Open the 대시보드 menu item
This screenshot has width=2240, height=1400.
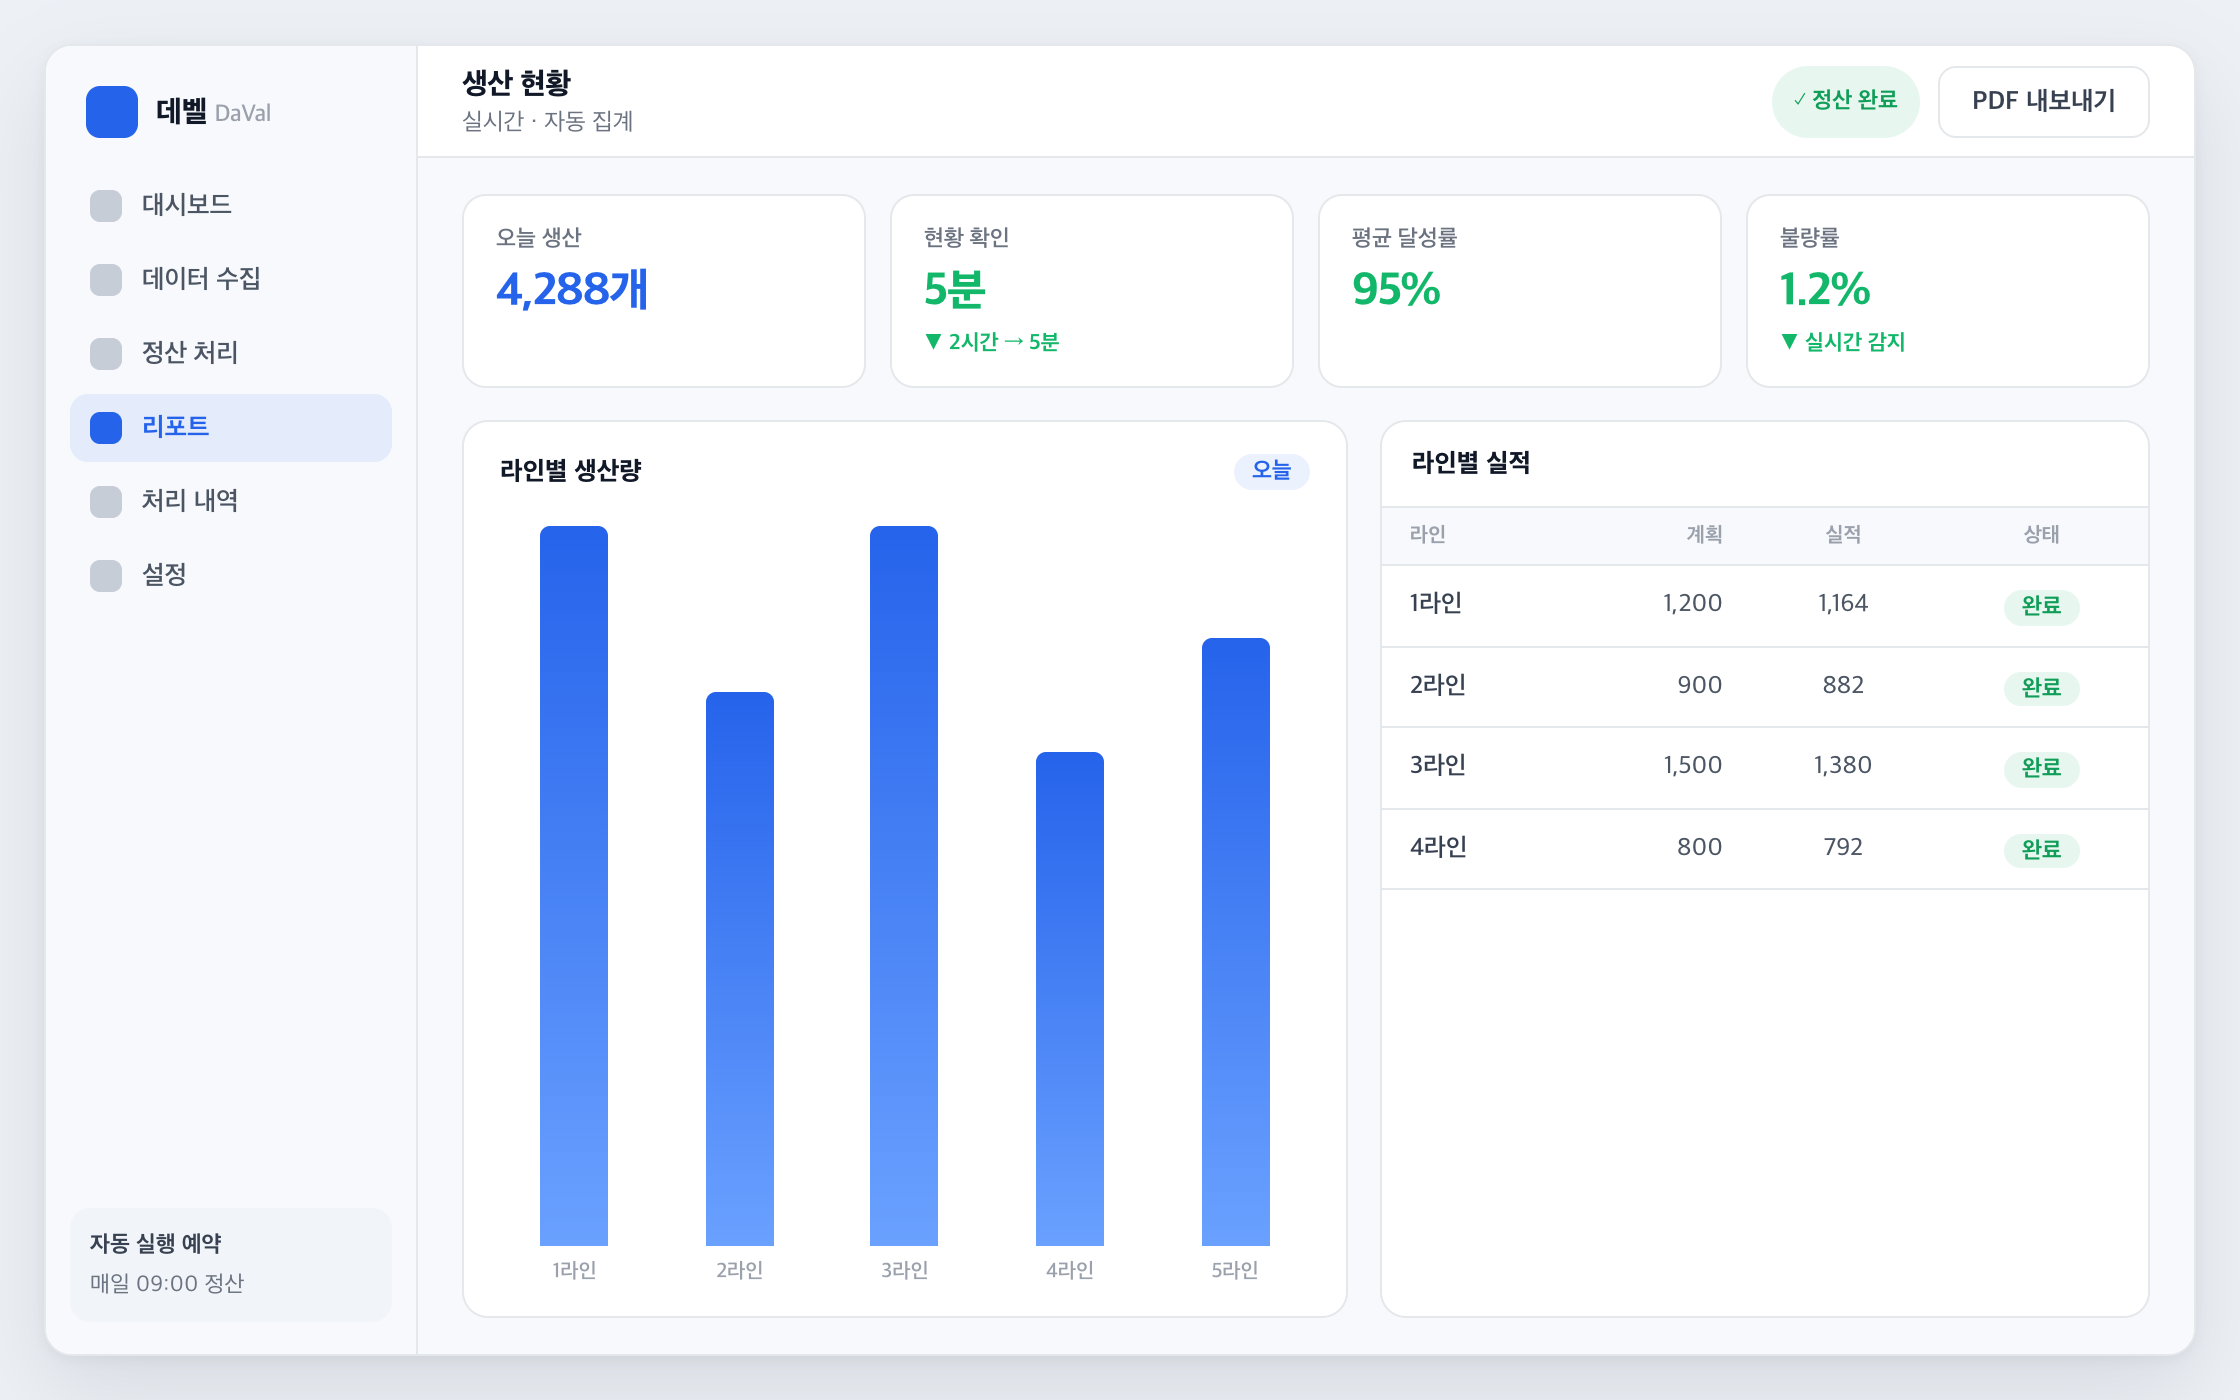pos(231,206)
